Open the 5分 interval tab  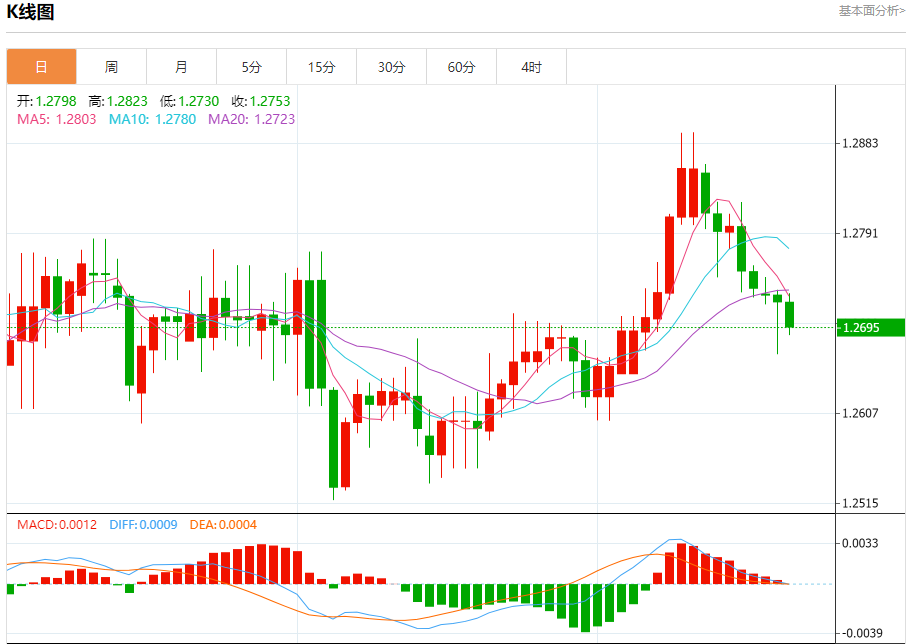point(251,67)
